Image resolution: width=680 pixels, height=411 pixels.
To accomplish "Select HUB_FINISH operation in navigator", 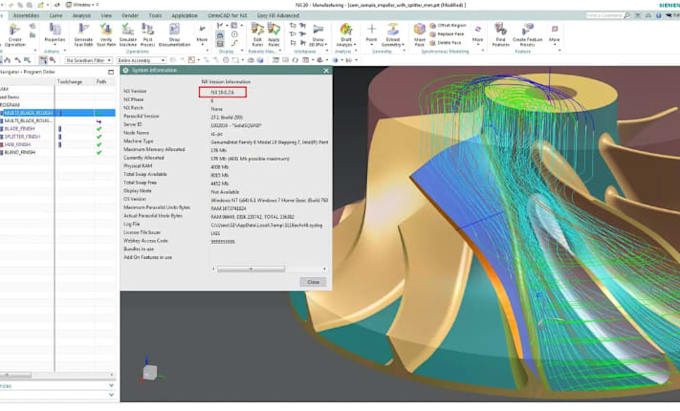I will tap(17, 144).
